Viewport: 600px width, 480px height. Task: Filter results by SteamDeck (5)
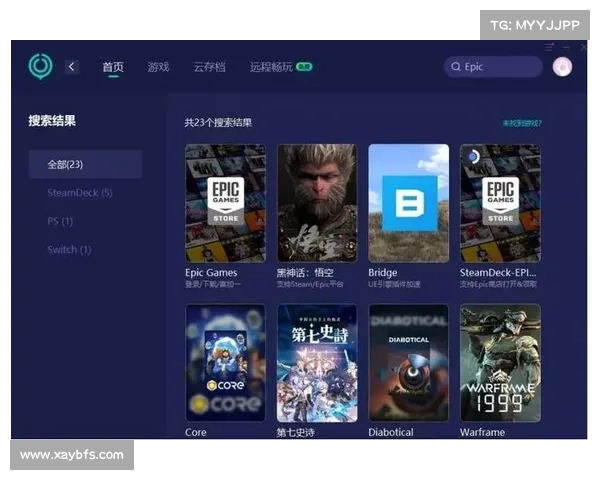pyautogui.click(x=80, y=193)
